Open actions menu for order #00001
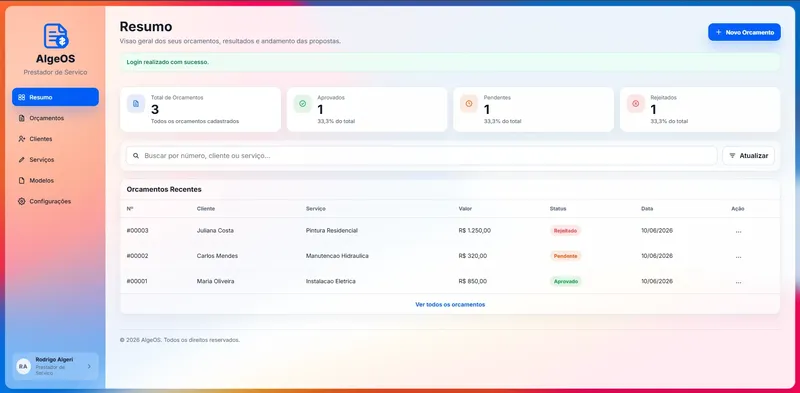Viewport: 800px width, 393px height. pos(738,282)
